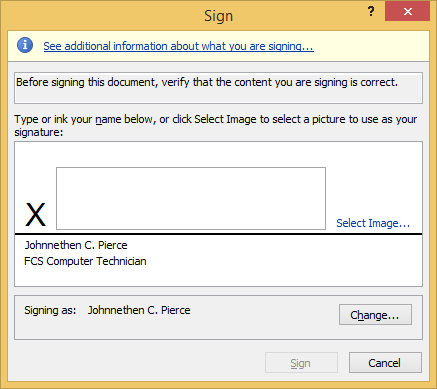Click the black signature line

219,234
